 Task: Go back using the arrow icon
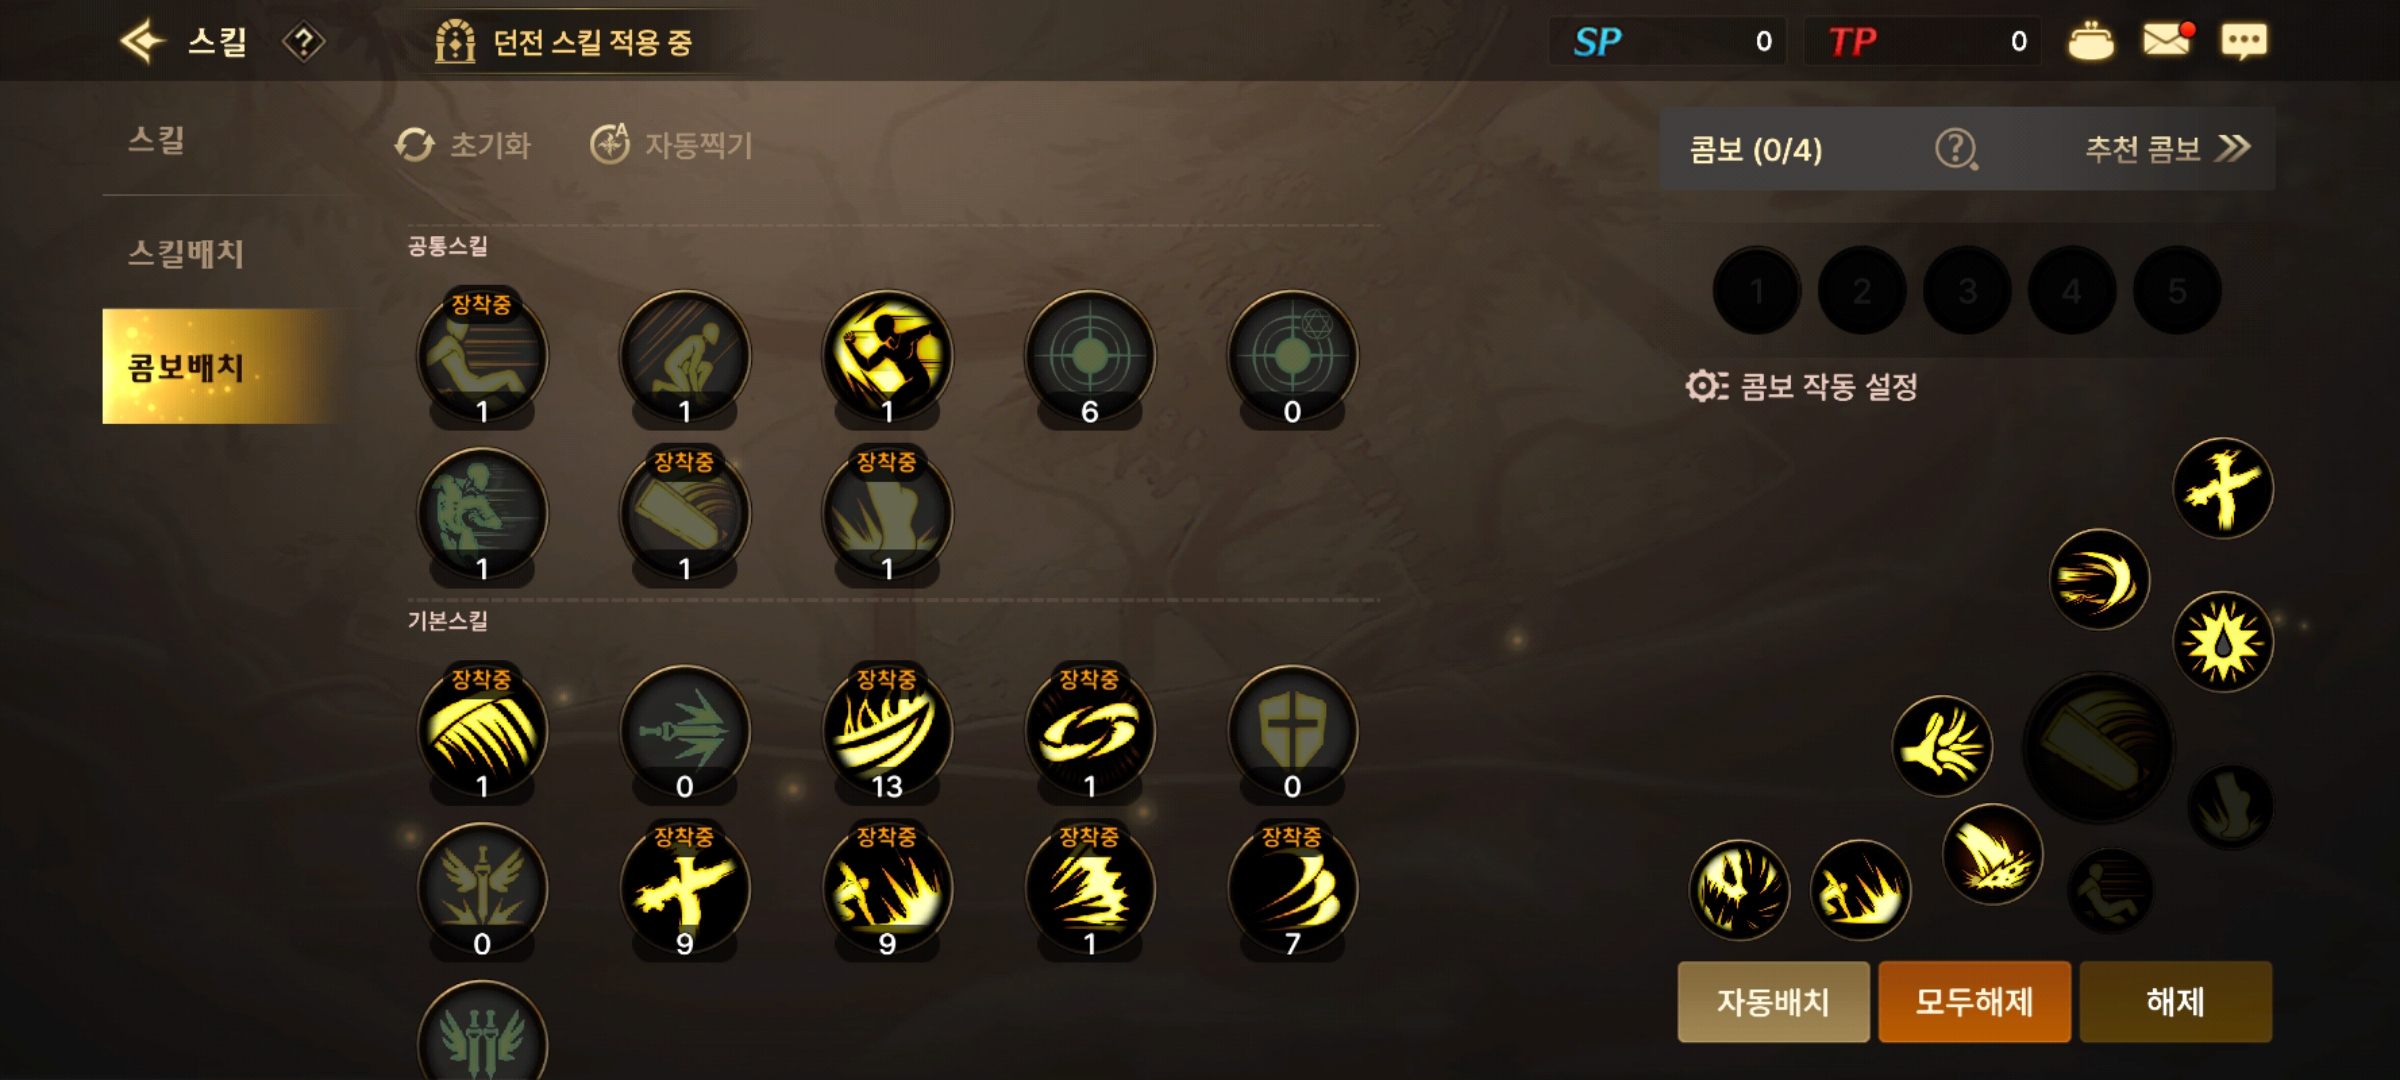[x=142, y=41]
